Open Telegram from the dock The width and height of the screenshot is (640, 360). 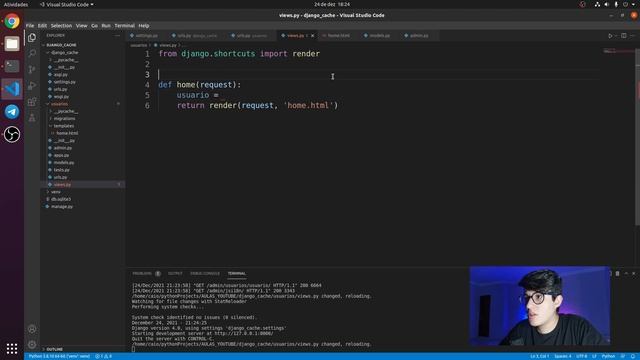(12, 111)
